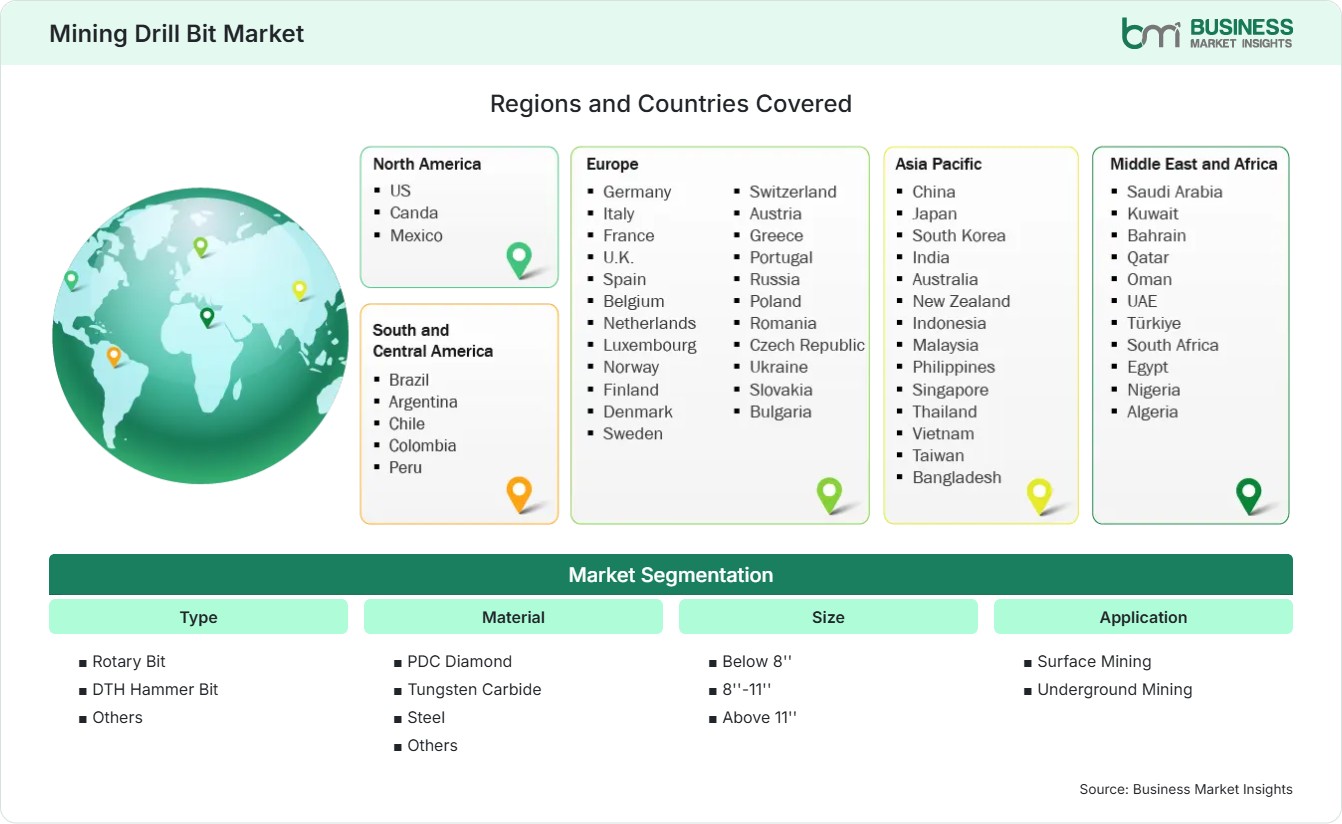Click Below 8'' under Size
1342x824 pixels.
759,661
